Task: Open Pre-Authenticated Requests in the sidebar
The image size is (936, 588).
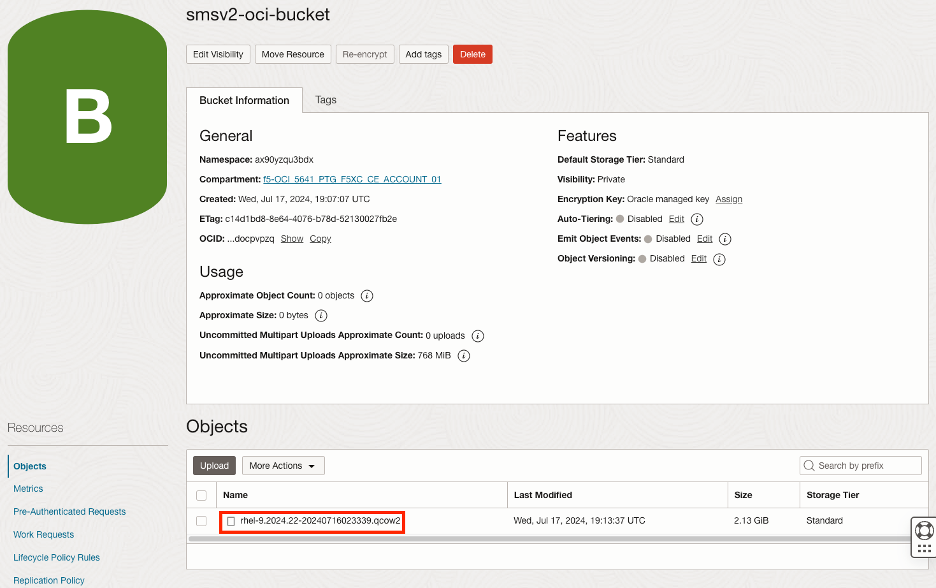Action: pyautogui.click(x=69, y=511)
